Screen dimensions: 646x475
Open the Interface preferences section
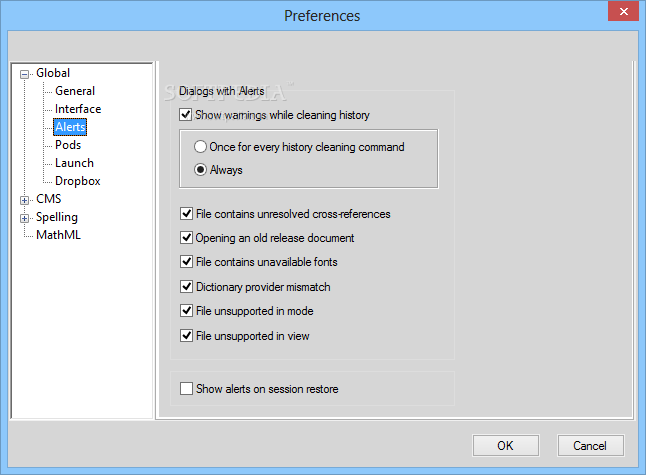tap(78, 109)
